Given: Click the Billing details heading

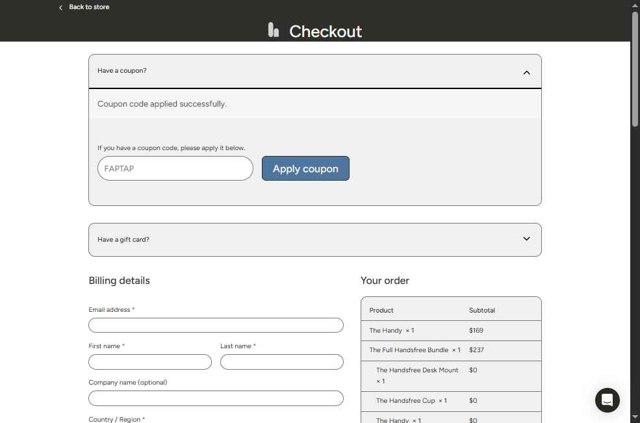Looking at the screenshot, I should pyautogui.click(x=119, y=281).
